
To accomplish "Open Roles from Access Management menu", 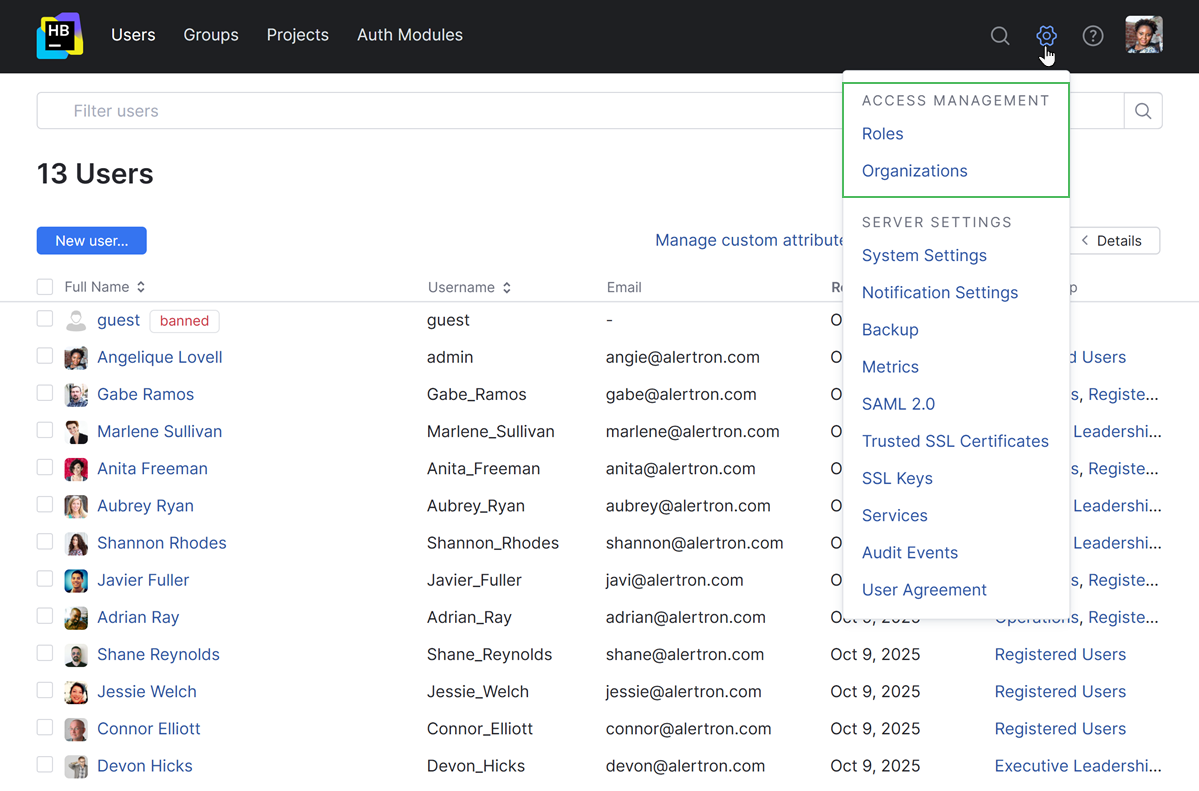I will pos(882,134).
